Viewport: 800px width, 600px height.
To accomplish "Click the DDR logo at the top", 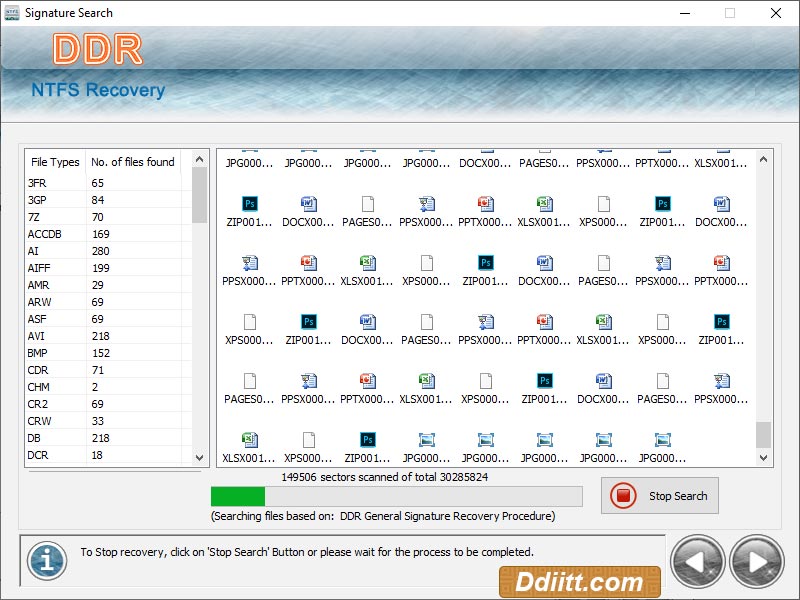I will [97, 50].
